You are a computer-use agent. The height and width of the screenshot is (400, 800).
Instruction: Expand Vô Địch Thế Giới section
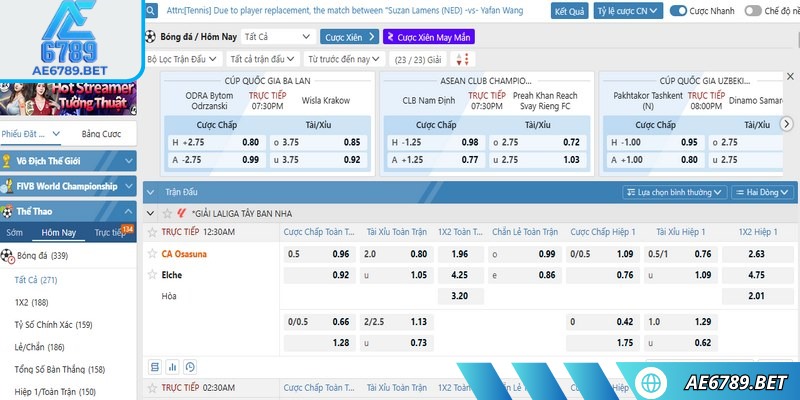[x=68, y=161]
